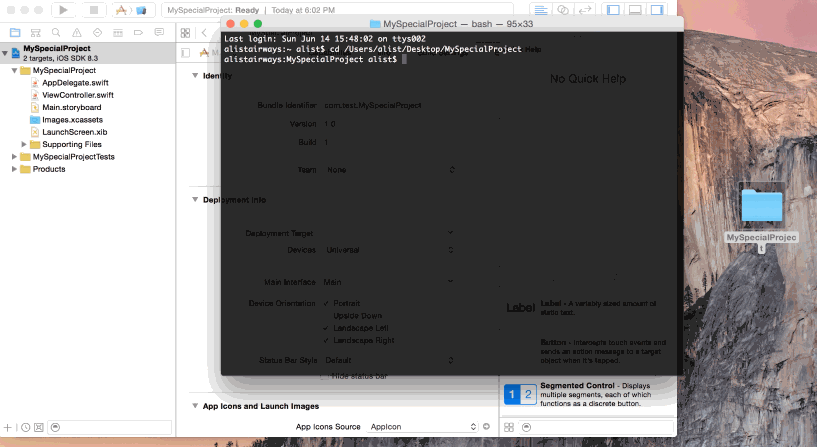This screenshot has height=447, width=817.
Task: Go back in editor history
Action: 204,33
